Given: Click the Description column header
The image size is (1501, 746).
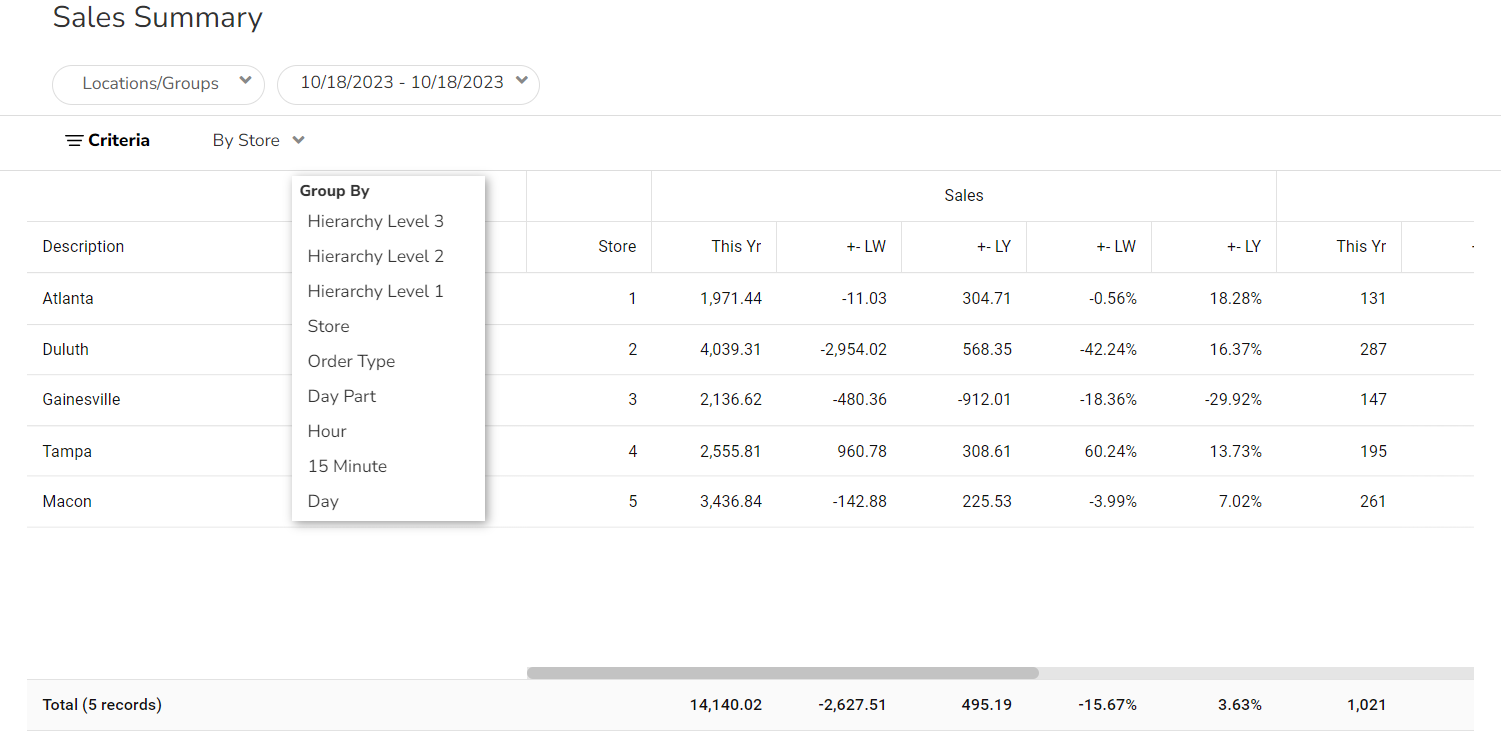Looking at the screenshot, I should [x=83, y=247].
